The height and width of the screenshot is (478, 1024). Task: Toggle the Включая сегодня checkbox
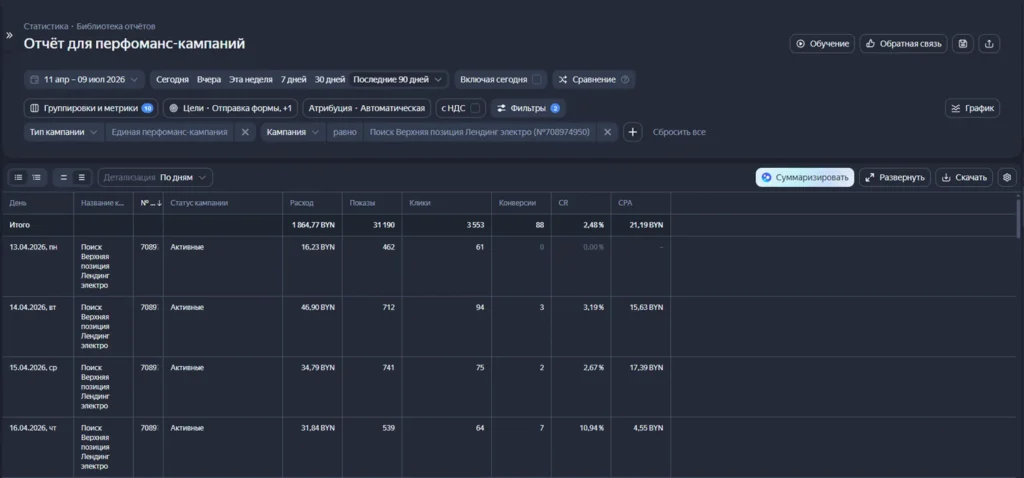(536, 79)
